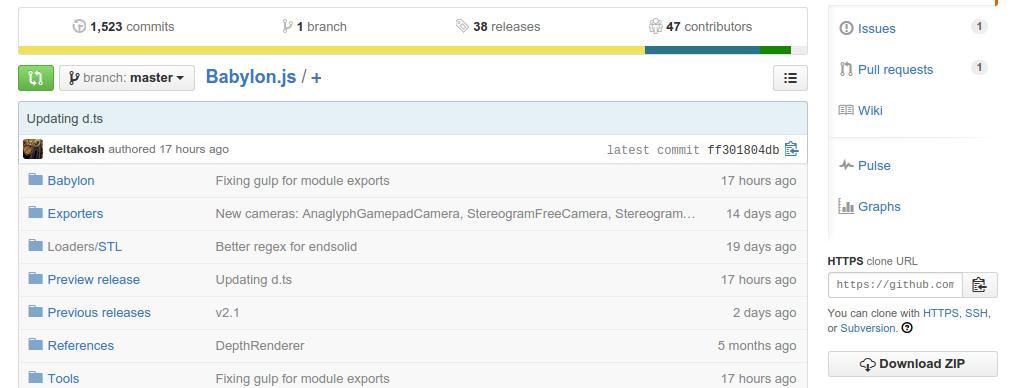
Task: Copy the clone URL to clipboard
Action: 979,285
